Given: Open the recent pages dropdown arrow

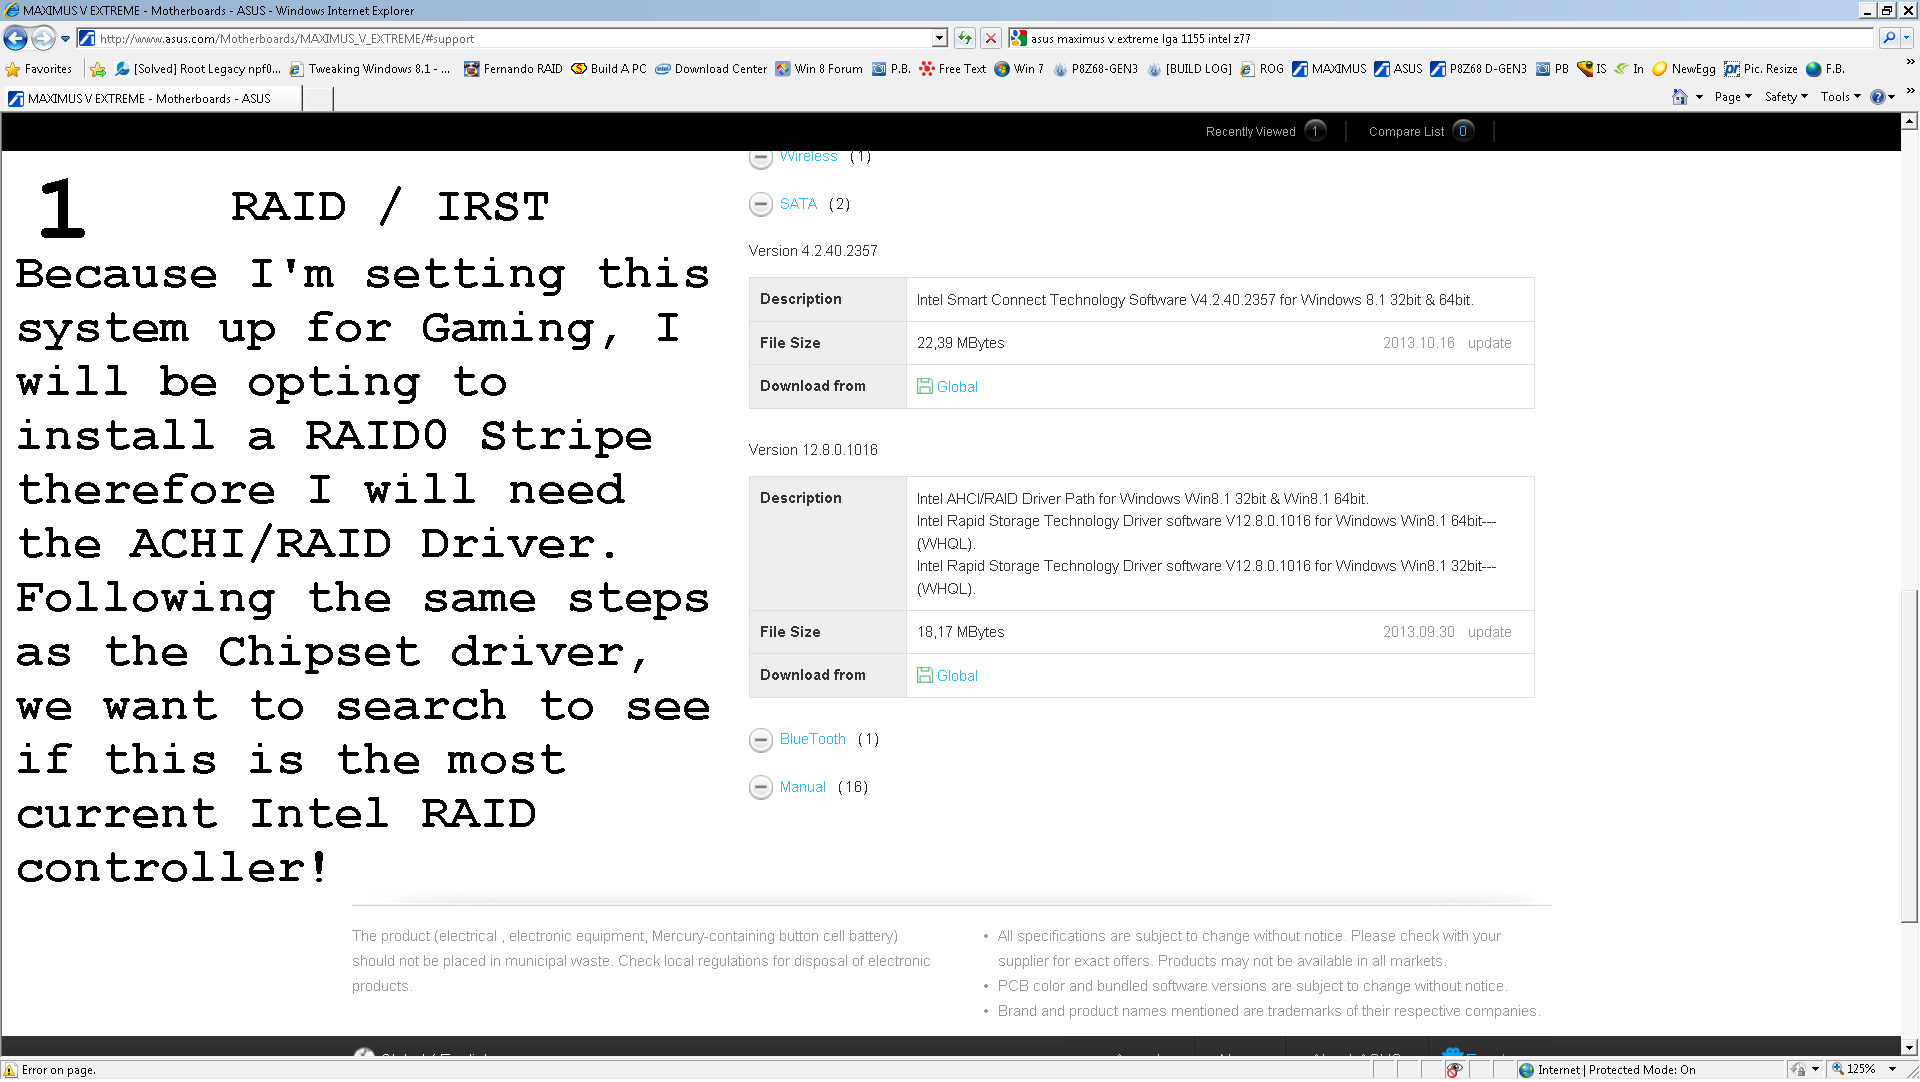Looking at the screenshot, I should [65, 39].
